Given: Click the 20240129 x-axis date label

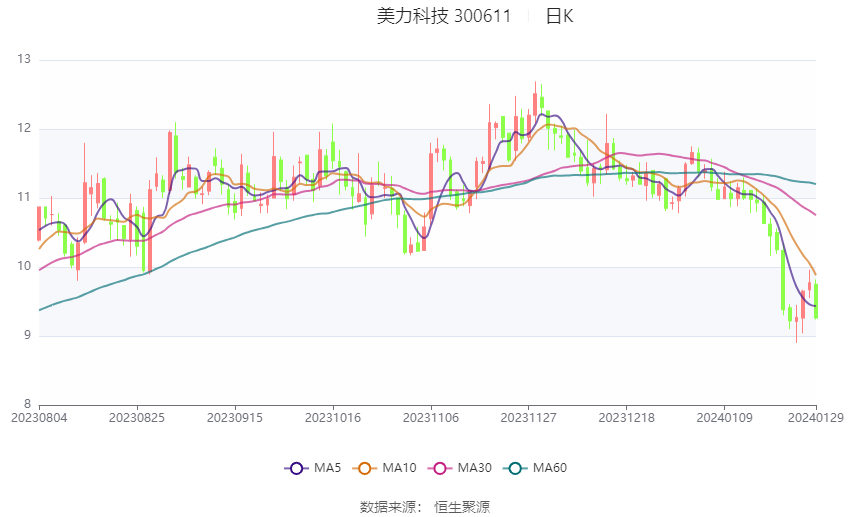Looking at the screenshot, I should pyautogui.click(x=815, y=418).
